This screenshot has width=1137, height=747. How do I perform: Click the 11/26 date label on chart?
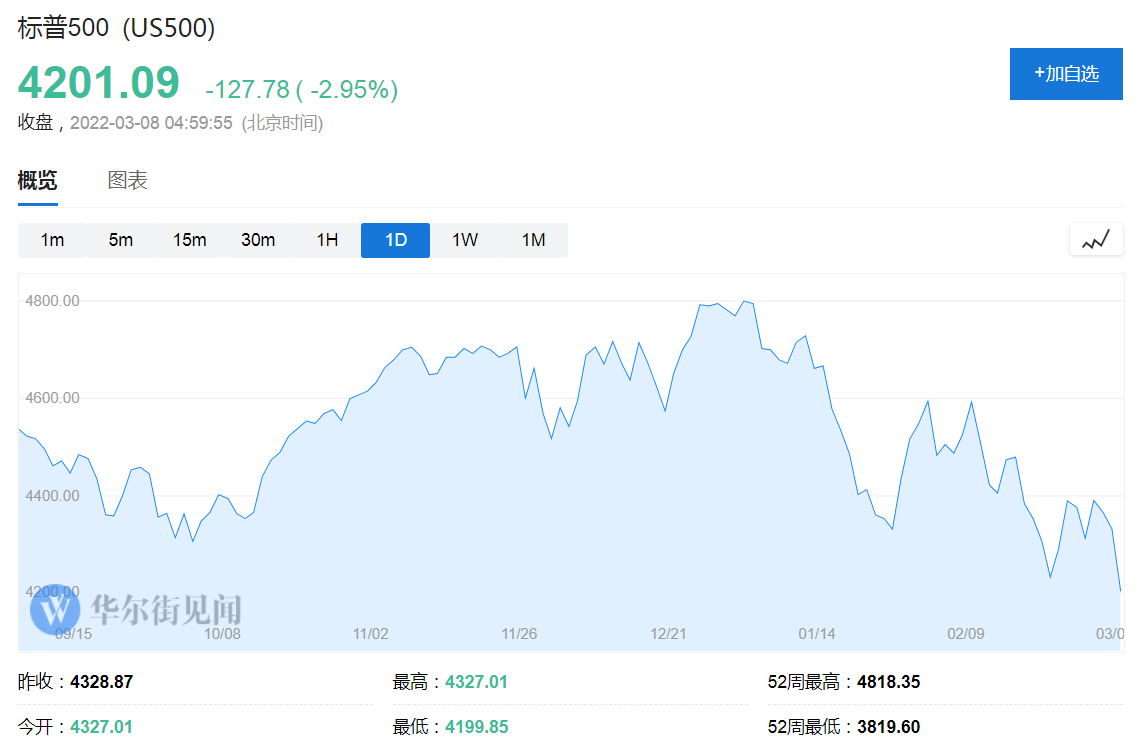click(x=519, y=634)
